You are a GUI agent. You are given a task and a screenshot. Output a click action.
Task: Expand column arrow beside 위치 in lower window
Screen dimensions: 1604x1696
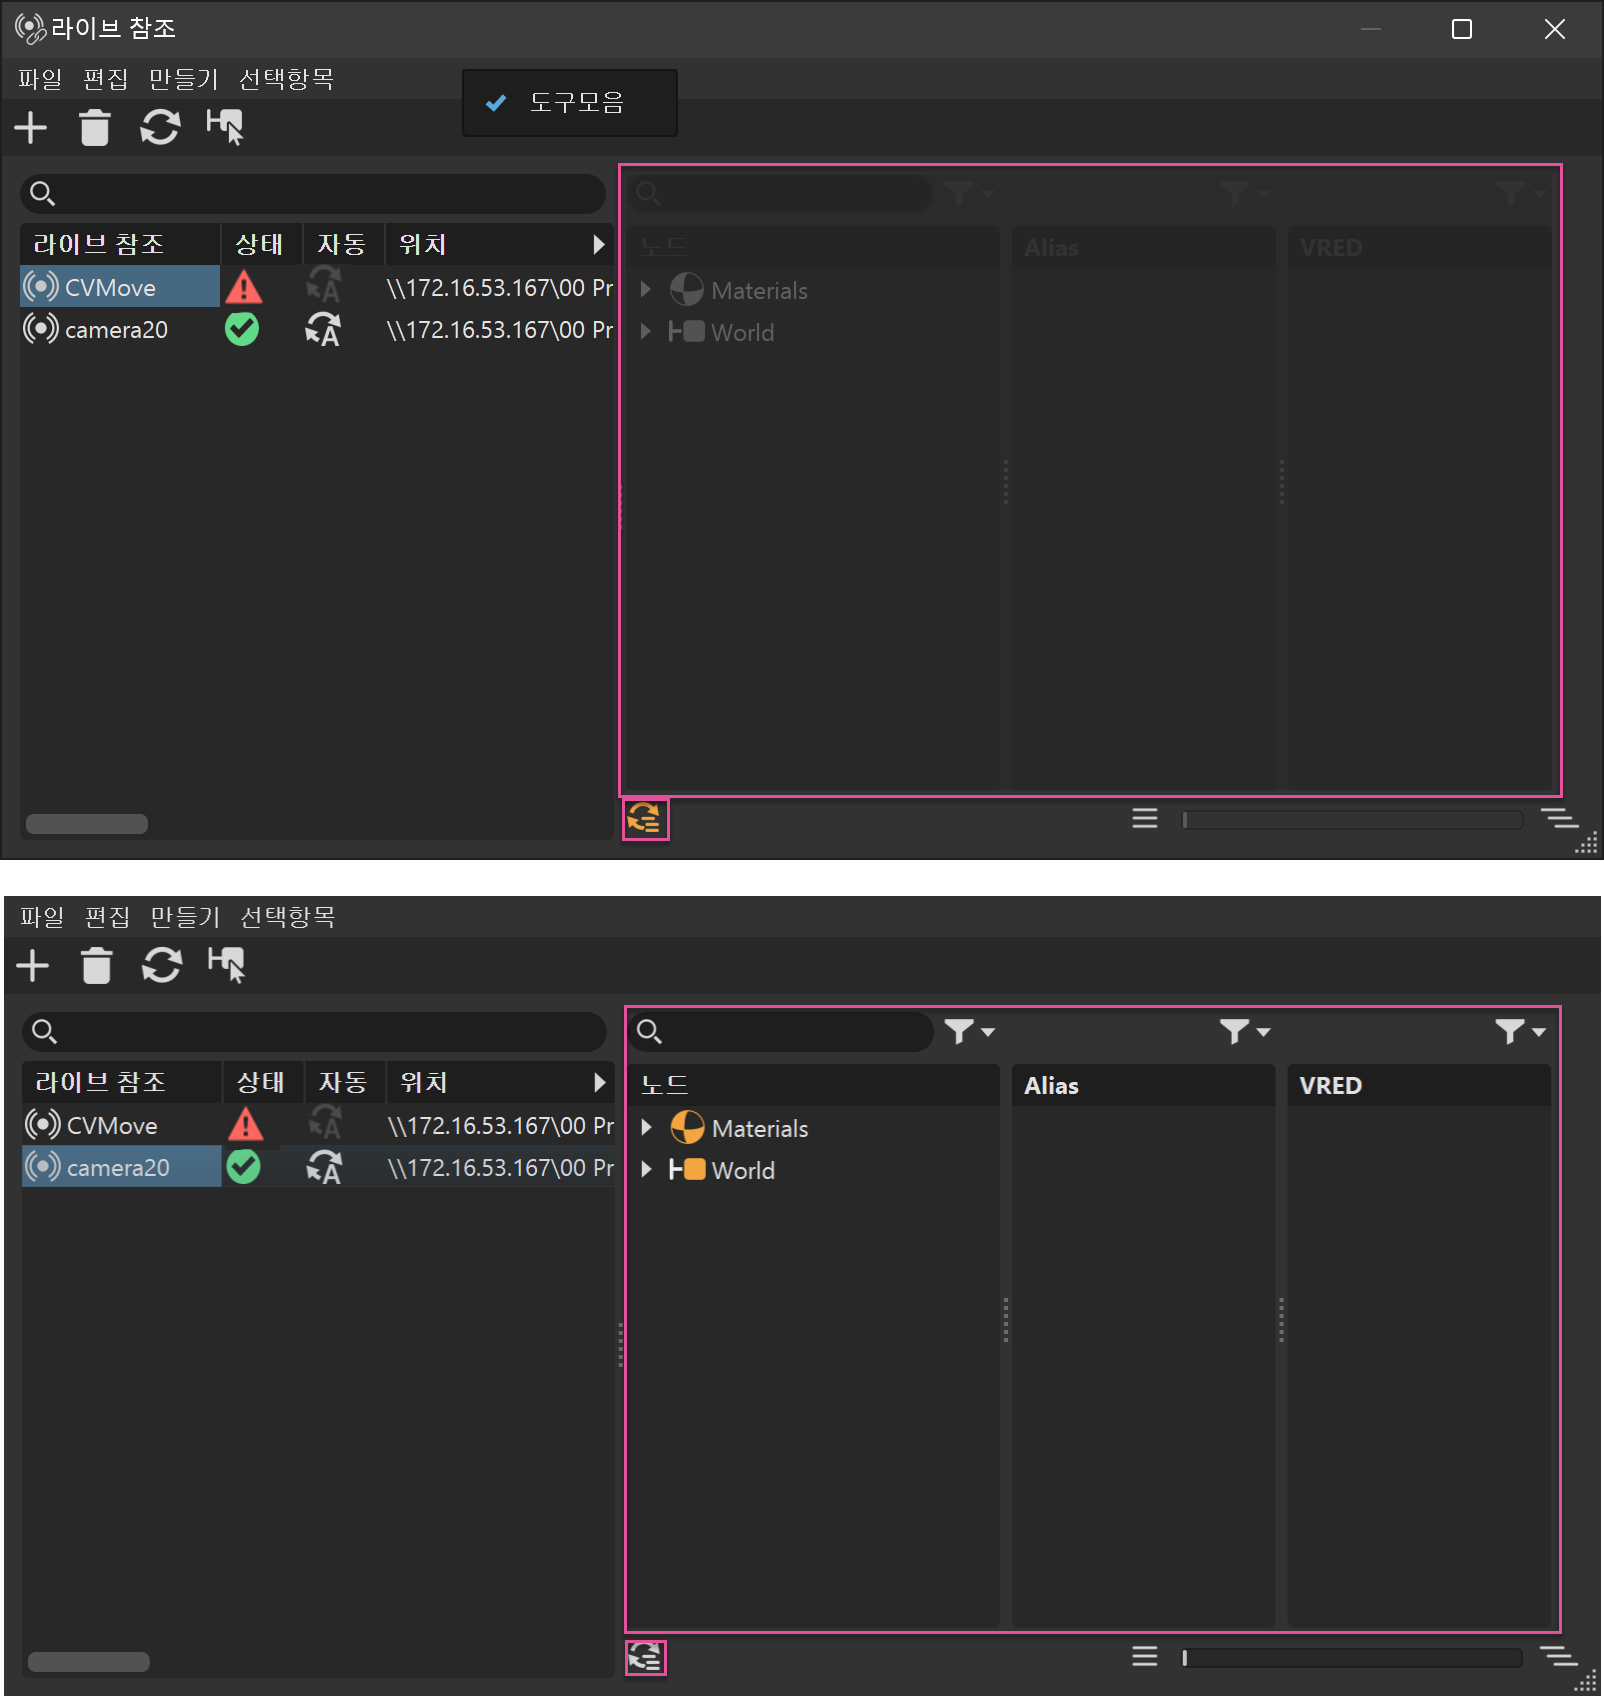click(x=600, y=1083)
